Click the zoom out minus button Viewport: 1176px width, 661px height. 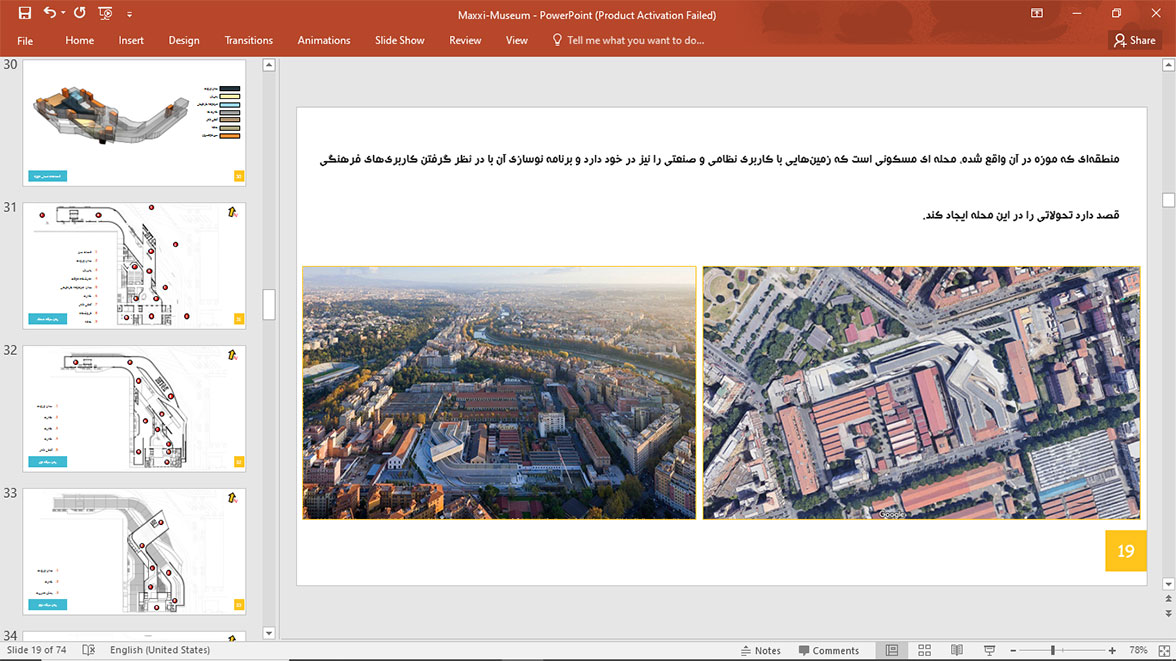(x=1013, y=650)
